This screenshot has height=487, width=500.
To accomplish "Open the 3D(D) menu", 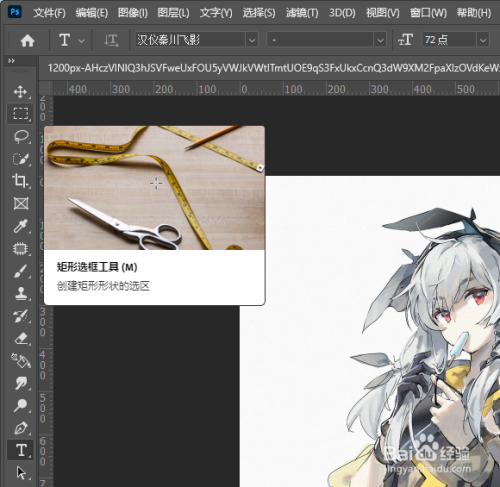I will [x=342, y=13].
